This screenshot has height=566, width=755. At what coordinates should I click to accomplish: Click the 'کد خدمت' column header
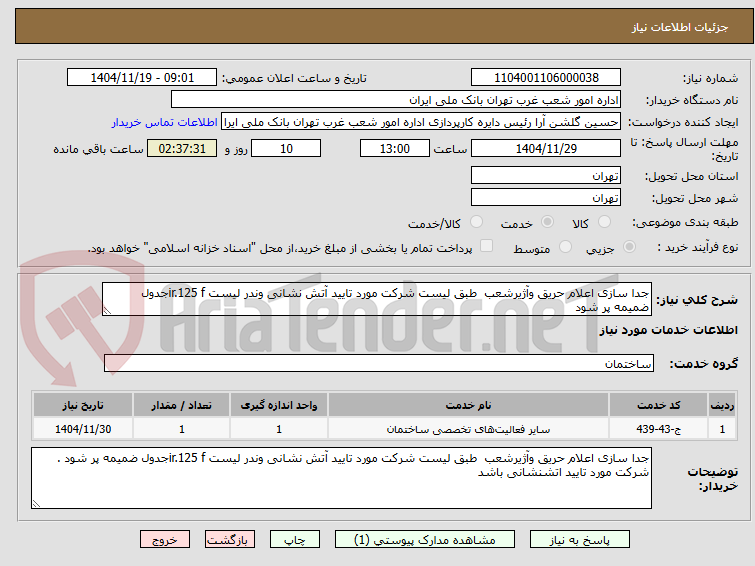[658, 405]
